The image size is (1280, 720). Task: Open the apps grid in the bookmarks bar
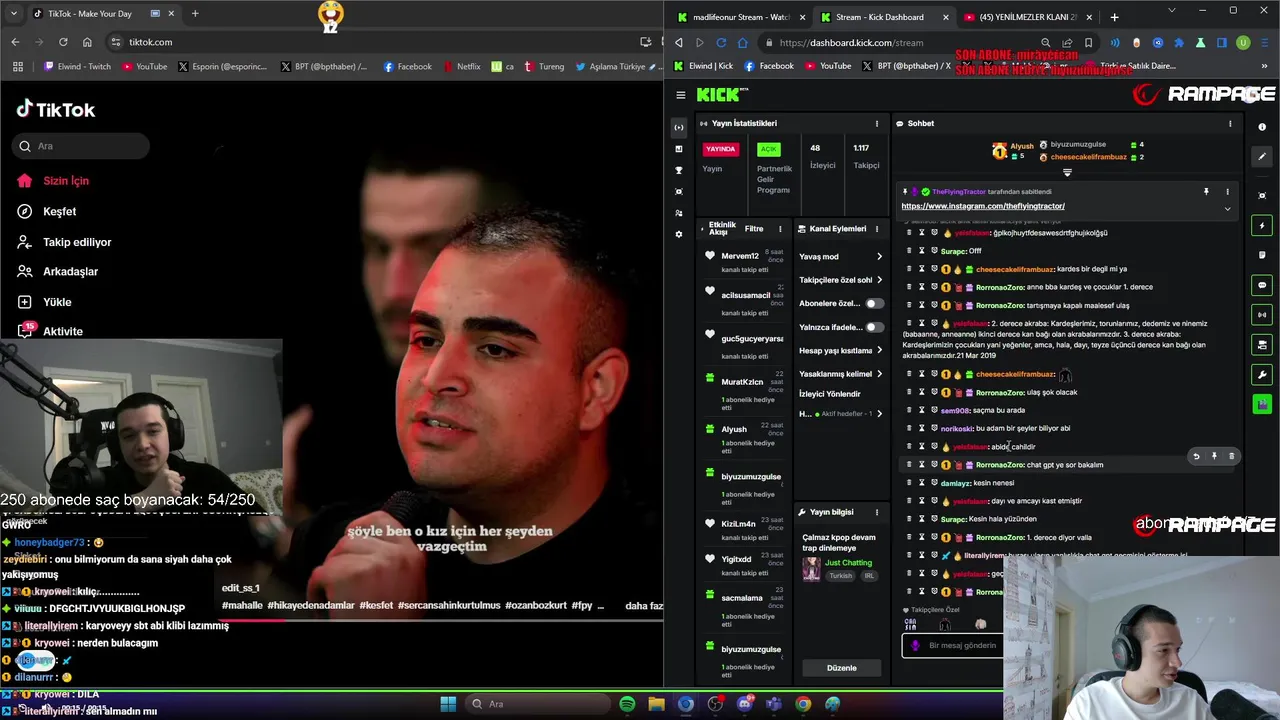[x=18, y=66]
